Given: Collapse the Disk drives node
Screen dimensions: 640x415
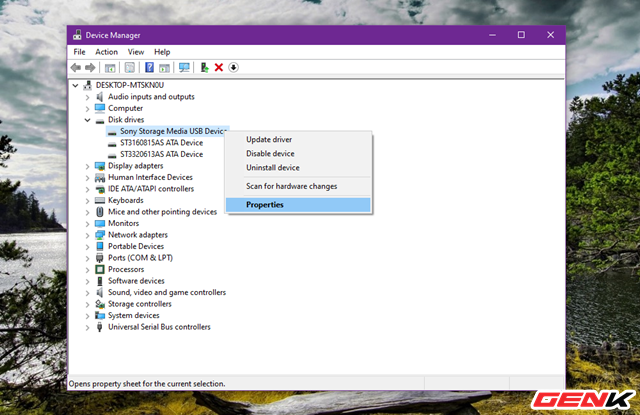Looking at the screenshot, I should (x=88, y=120).
